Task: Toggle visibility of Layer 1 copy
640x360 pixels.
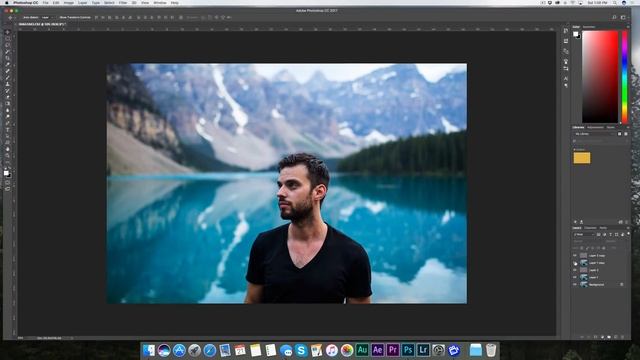Action: [575, 263]
